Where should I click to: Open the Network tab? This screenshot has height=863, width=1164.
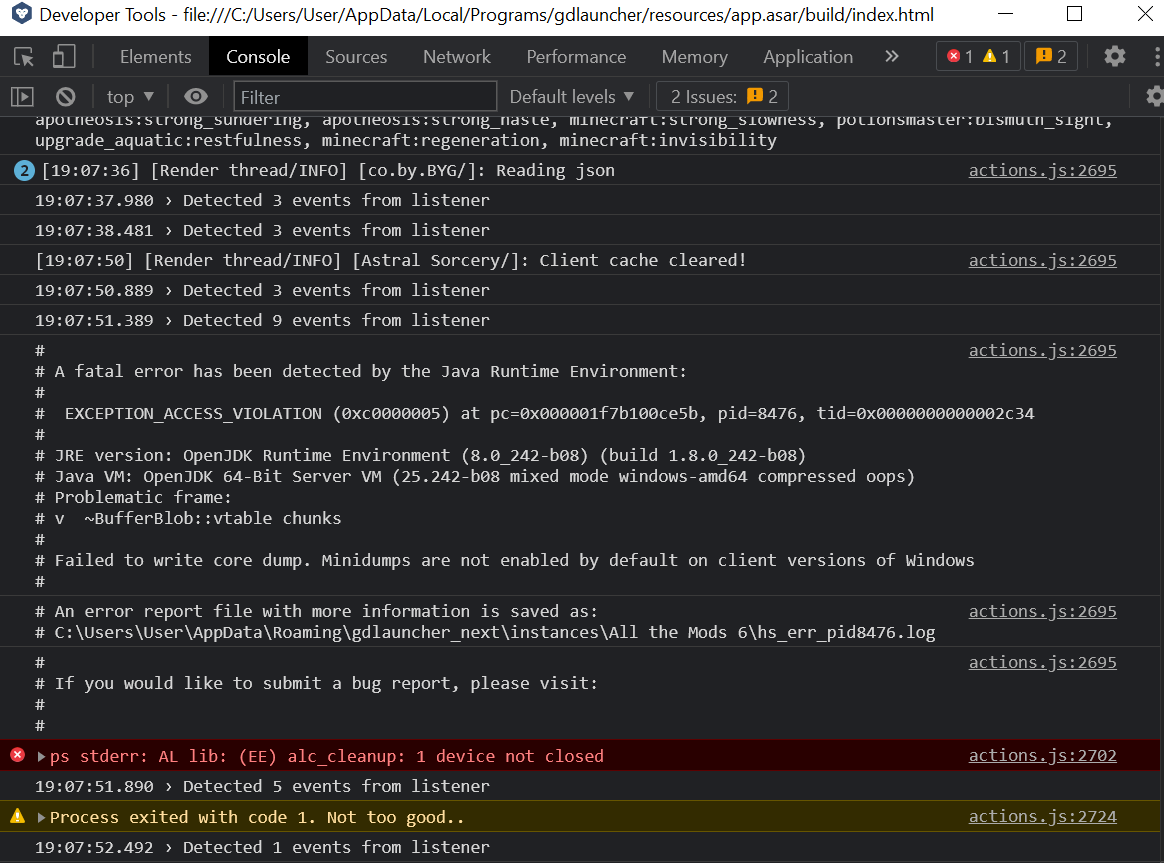[x=457, y=56]
